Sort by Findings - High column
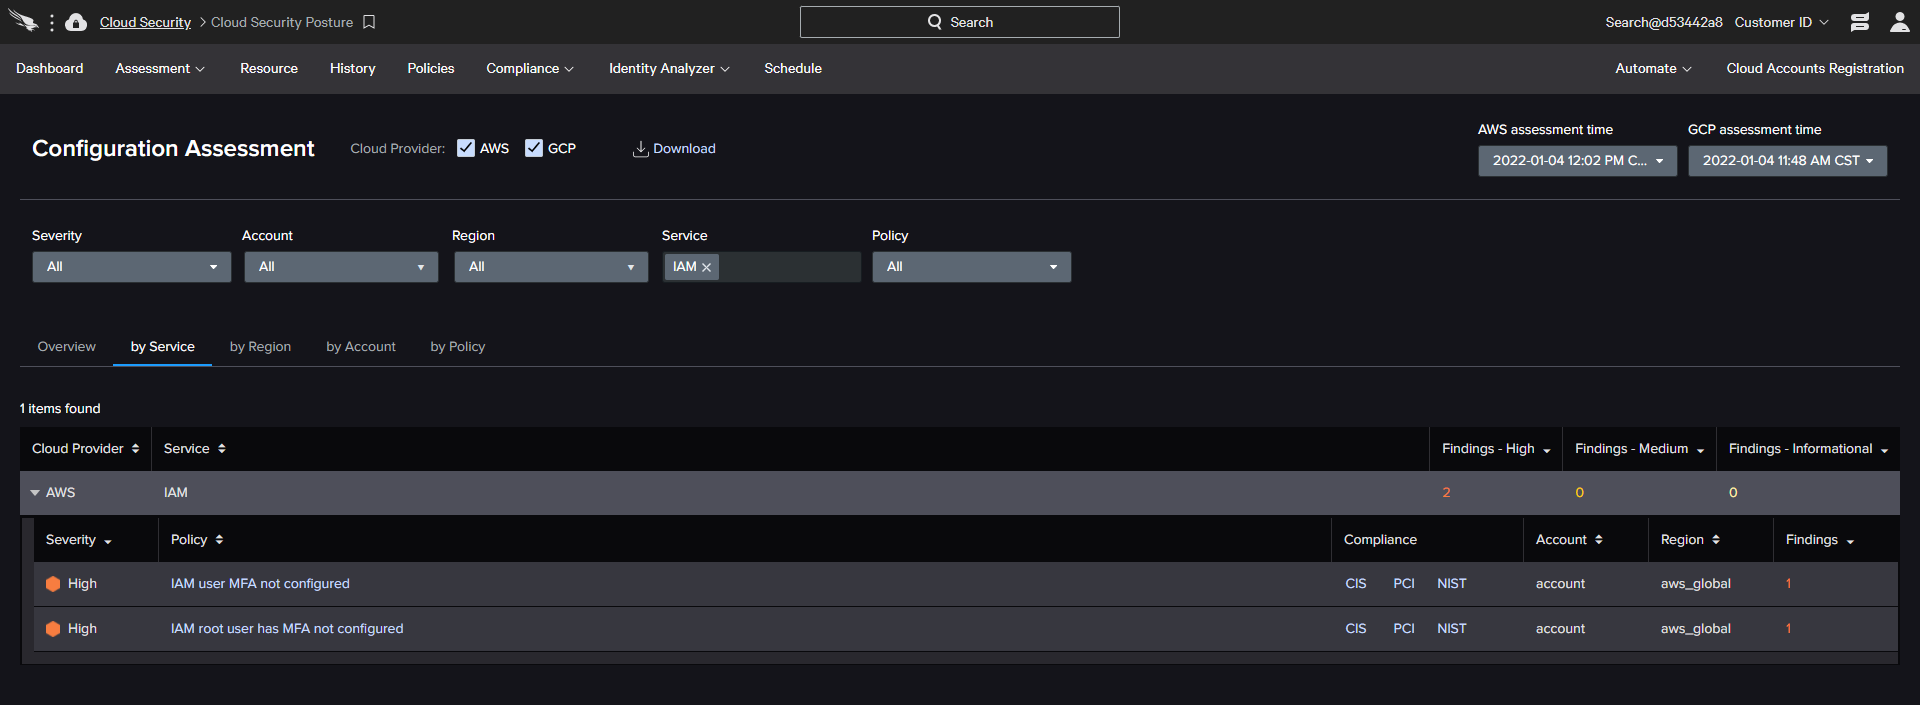 [1546, 450]
